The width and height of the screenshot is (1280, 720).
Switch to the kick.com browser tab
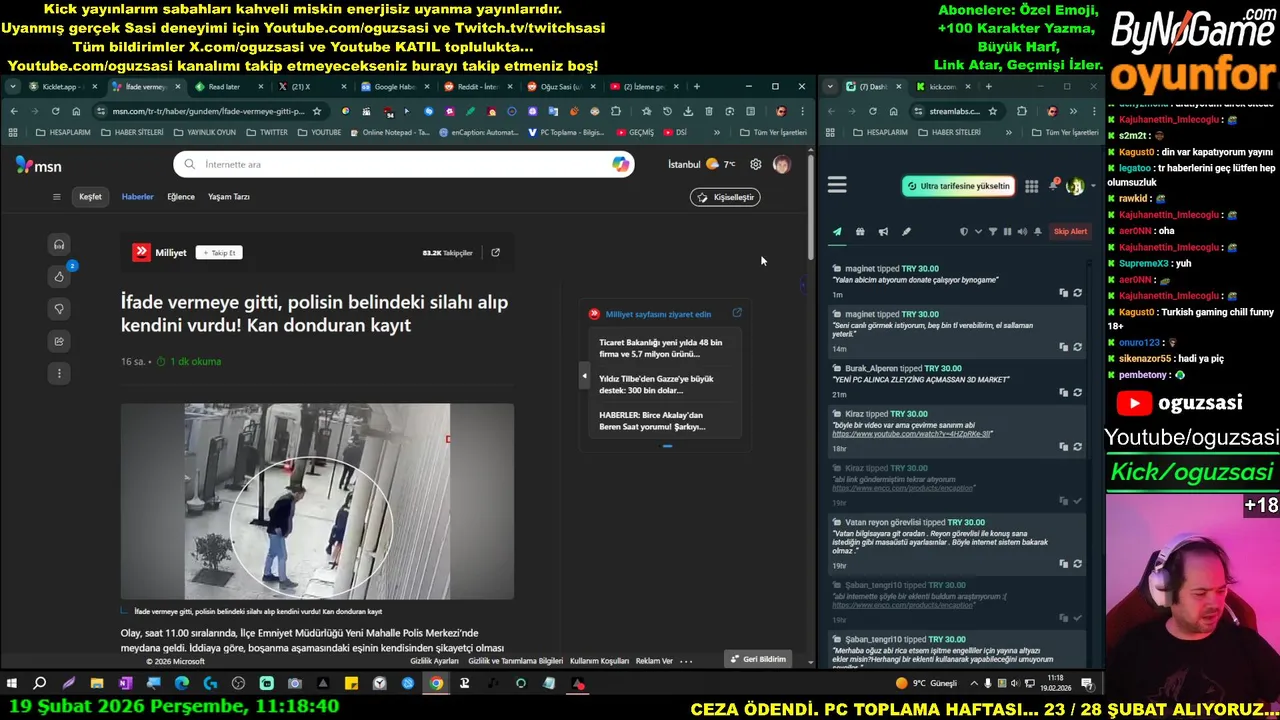(942, 87)
